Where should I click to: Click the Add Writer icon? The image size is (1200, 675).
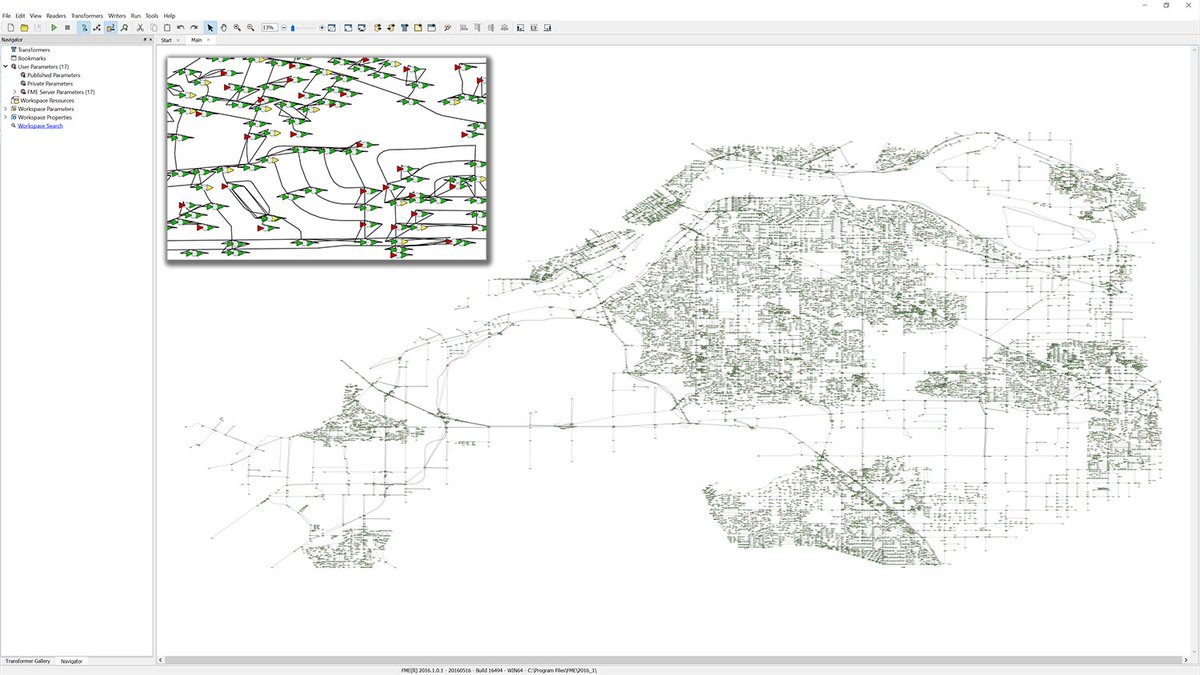(x=391, y=27)
